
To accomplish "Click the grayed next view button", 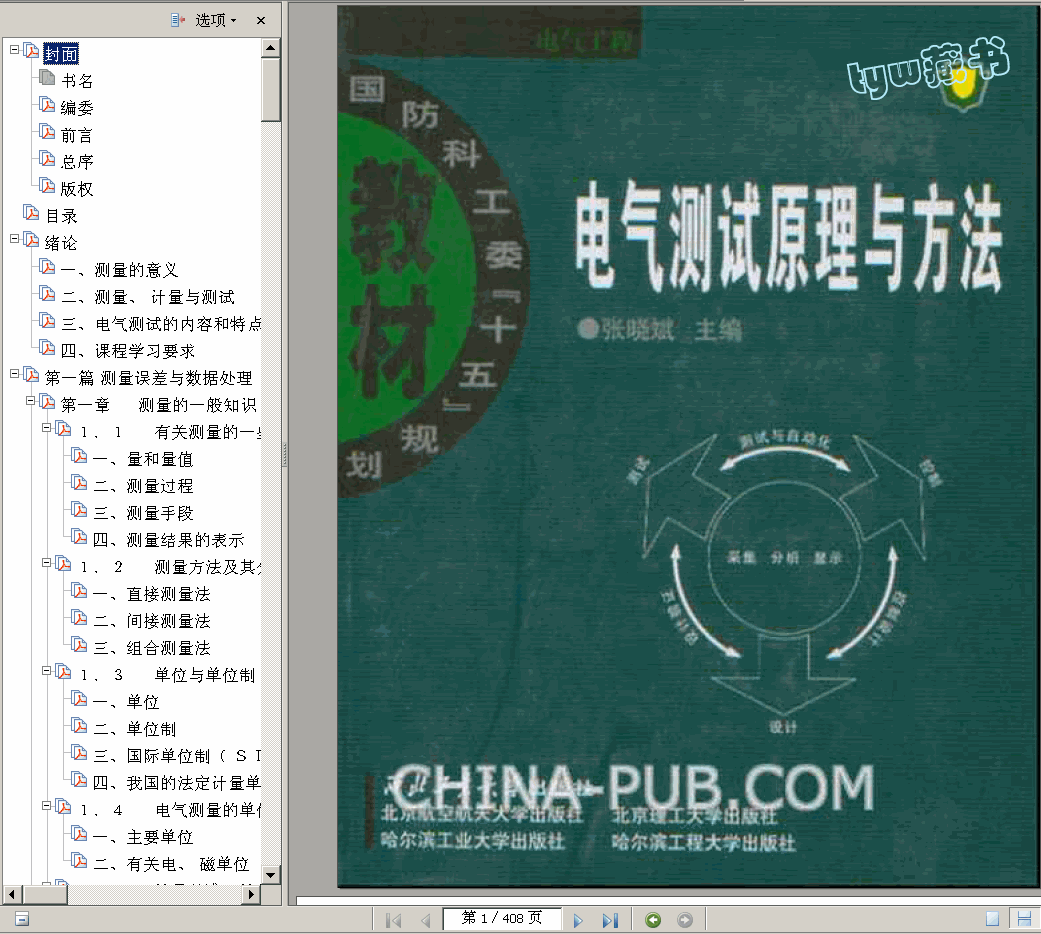I will coord(685,919).
